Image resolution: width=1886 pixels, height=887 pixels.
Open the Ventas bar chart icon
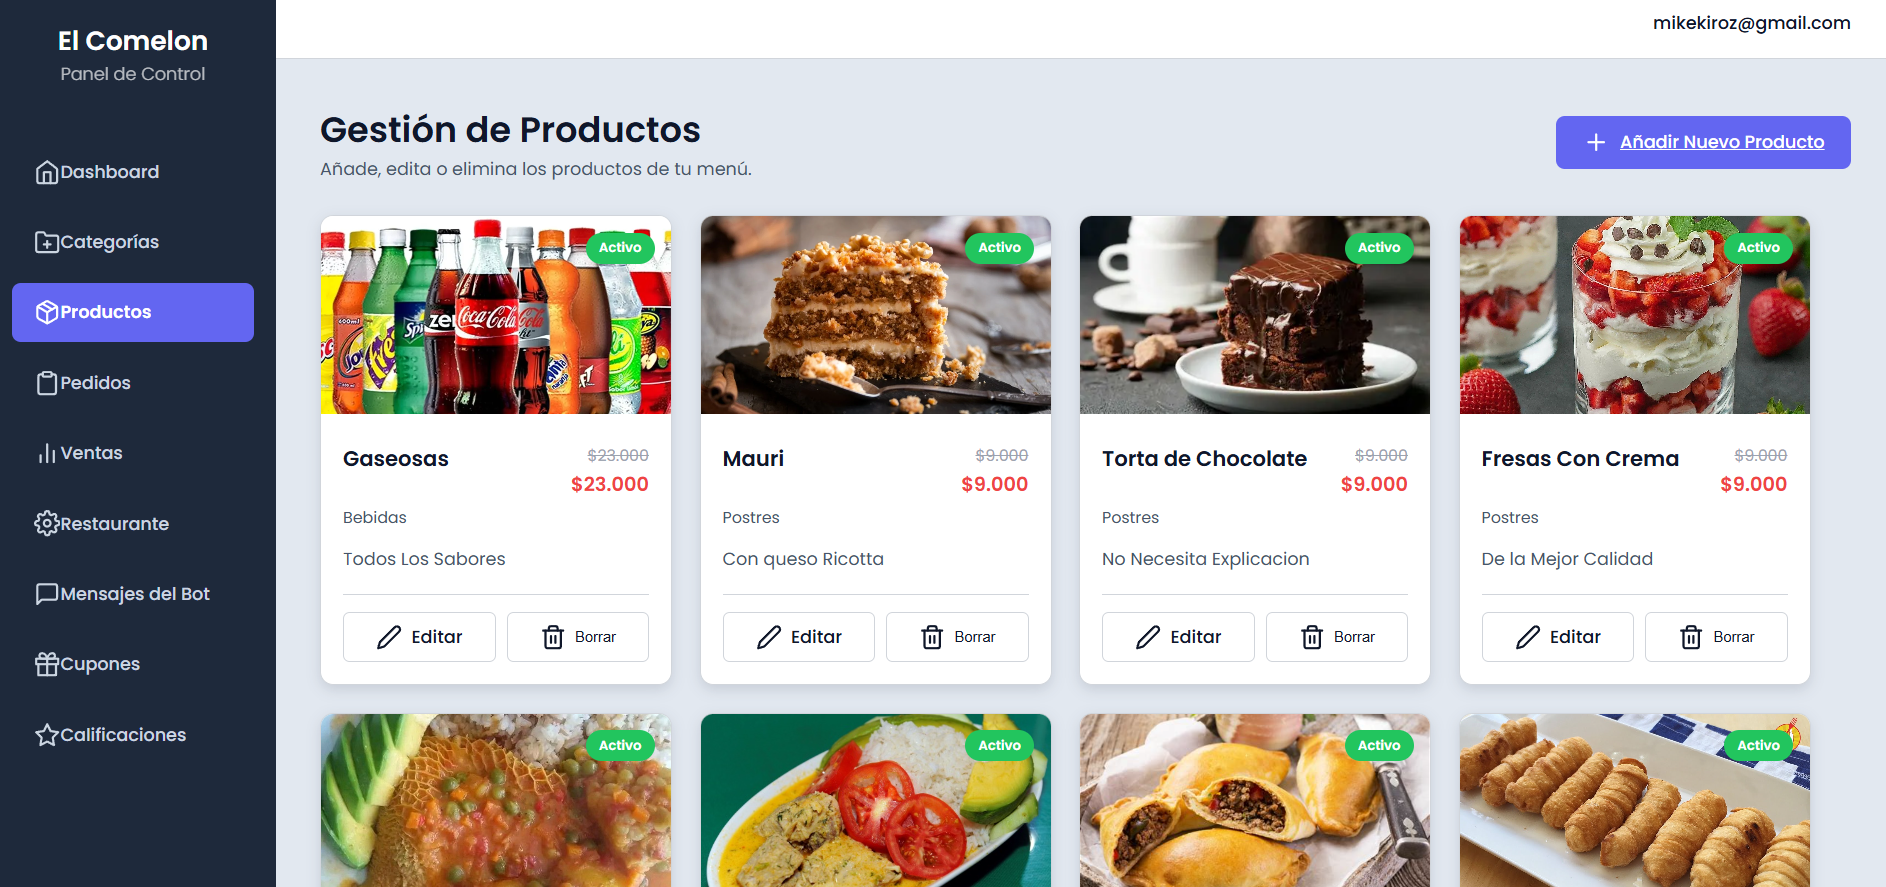(47, 453)
